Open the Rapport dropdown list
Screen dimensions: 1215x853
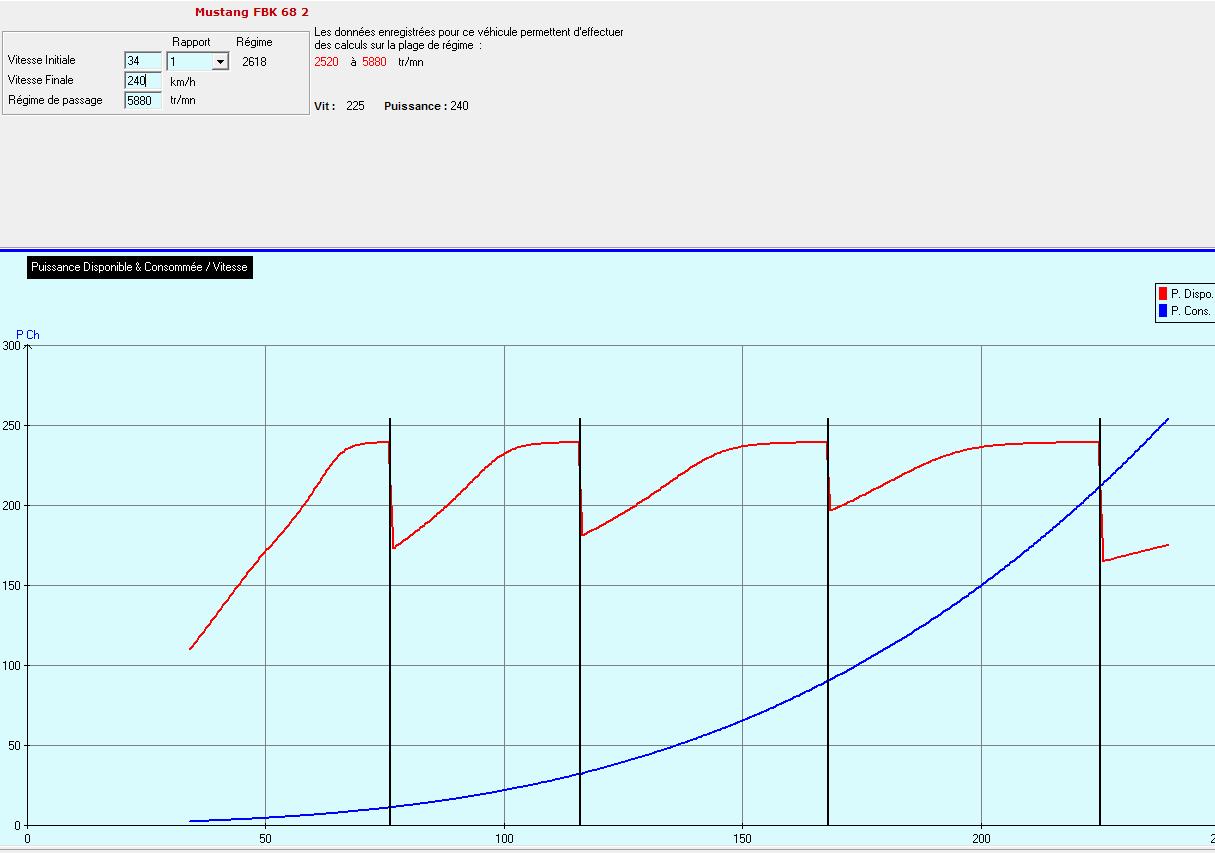220,62
